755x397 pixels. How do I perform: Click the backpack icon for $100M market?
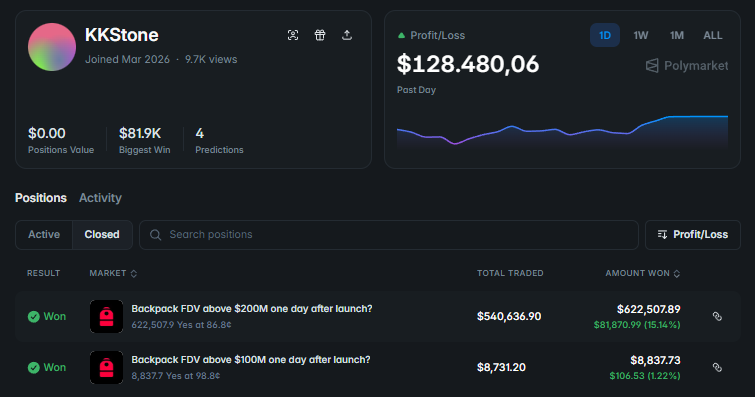pyautogui.click(x=106, y=368)
